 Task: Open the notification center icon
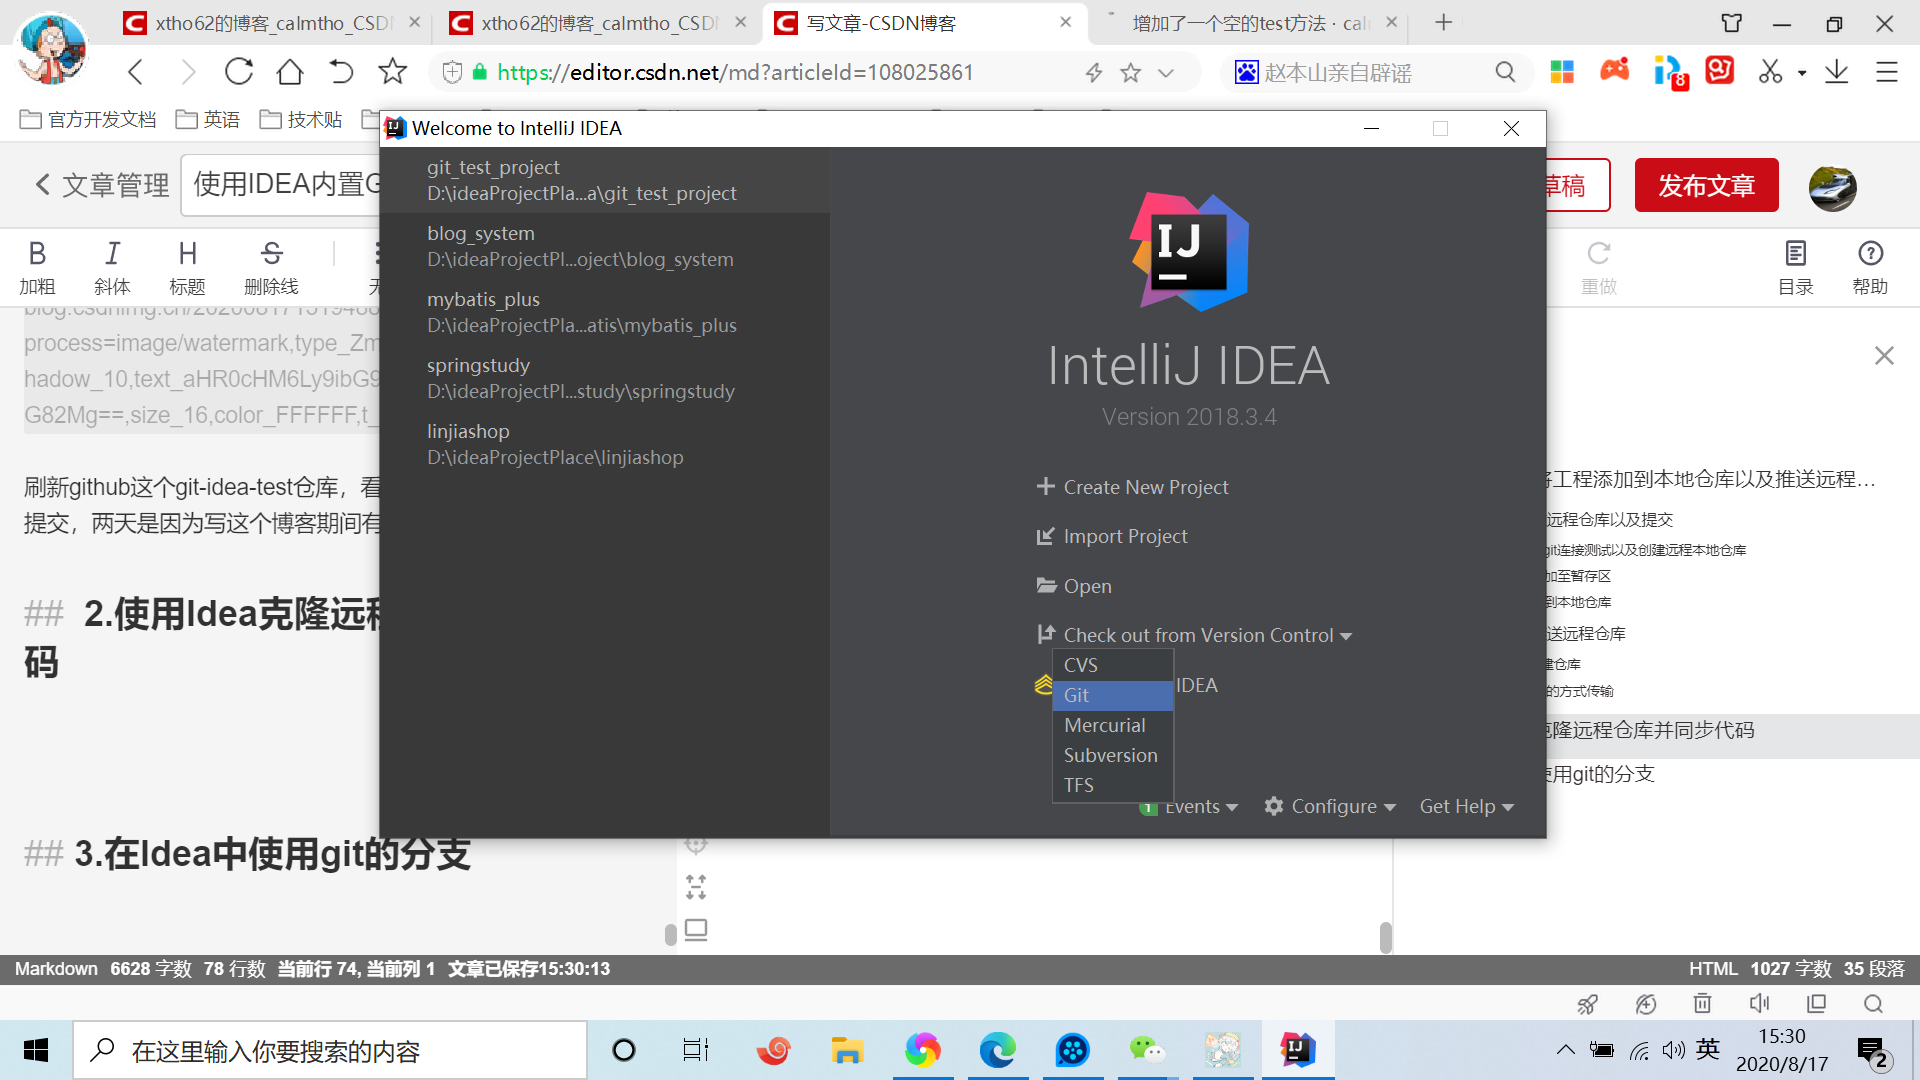click(x=1872, y=1052)
